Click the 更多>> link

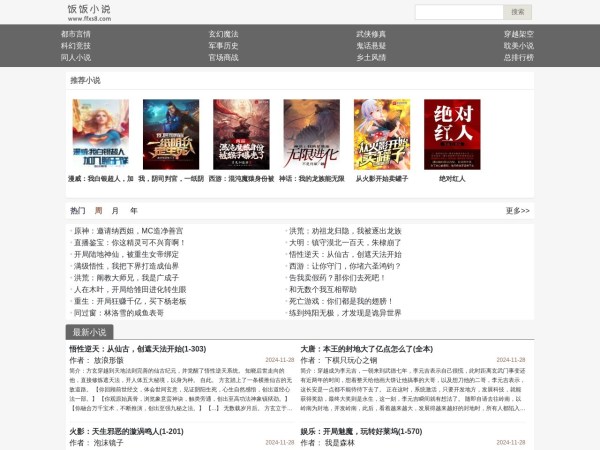click(517, 211)
